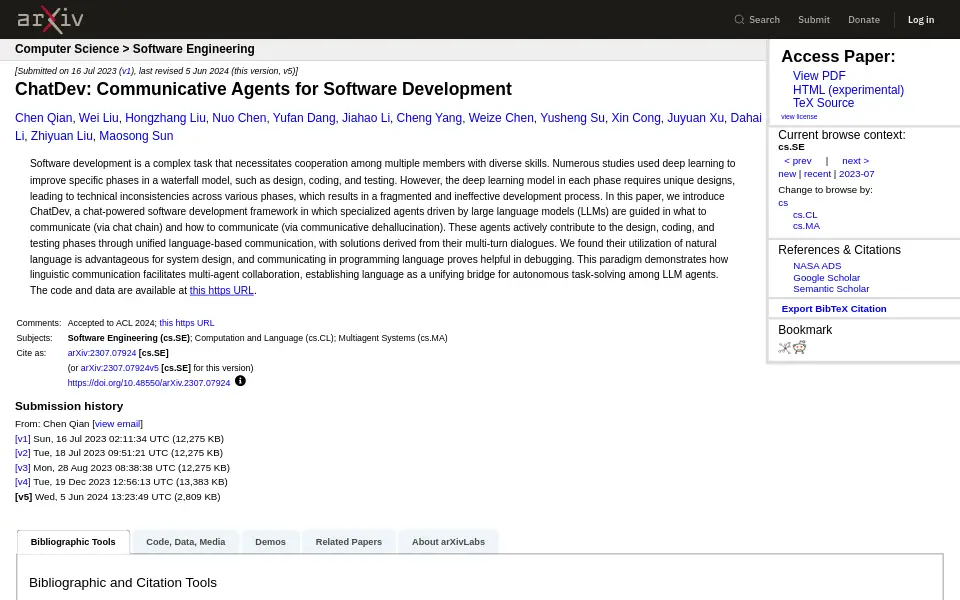Open 'this https URL' in abstract
Screen dimensions: 960x600
(x=222, y=290)
